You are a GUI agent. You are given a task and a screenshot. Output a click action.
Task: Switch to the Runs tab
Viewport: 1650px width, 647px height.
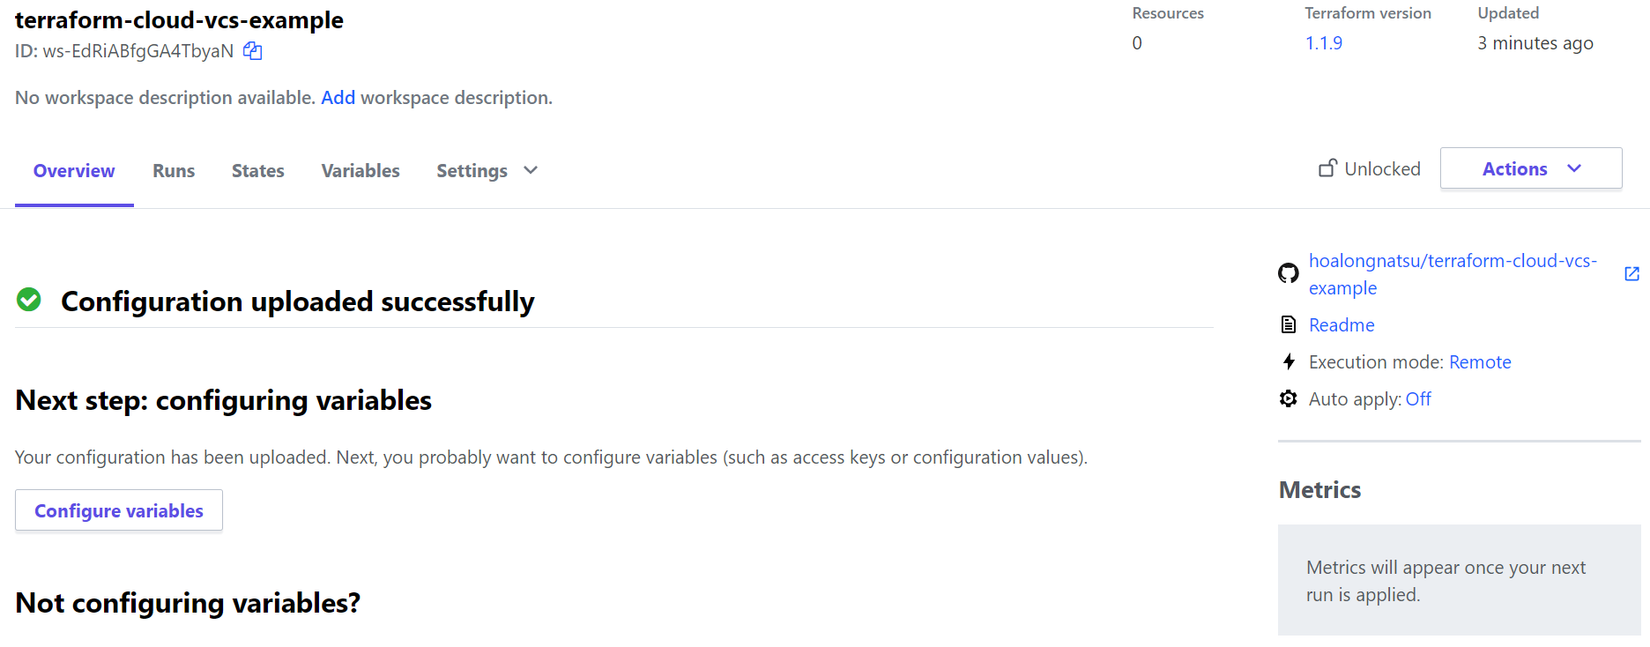[x=173, y=171]
